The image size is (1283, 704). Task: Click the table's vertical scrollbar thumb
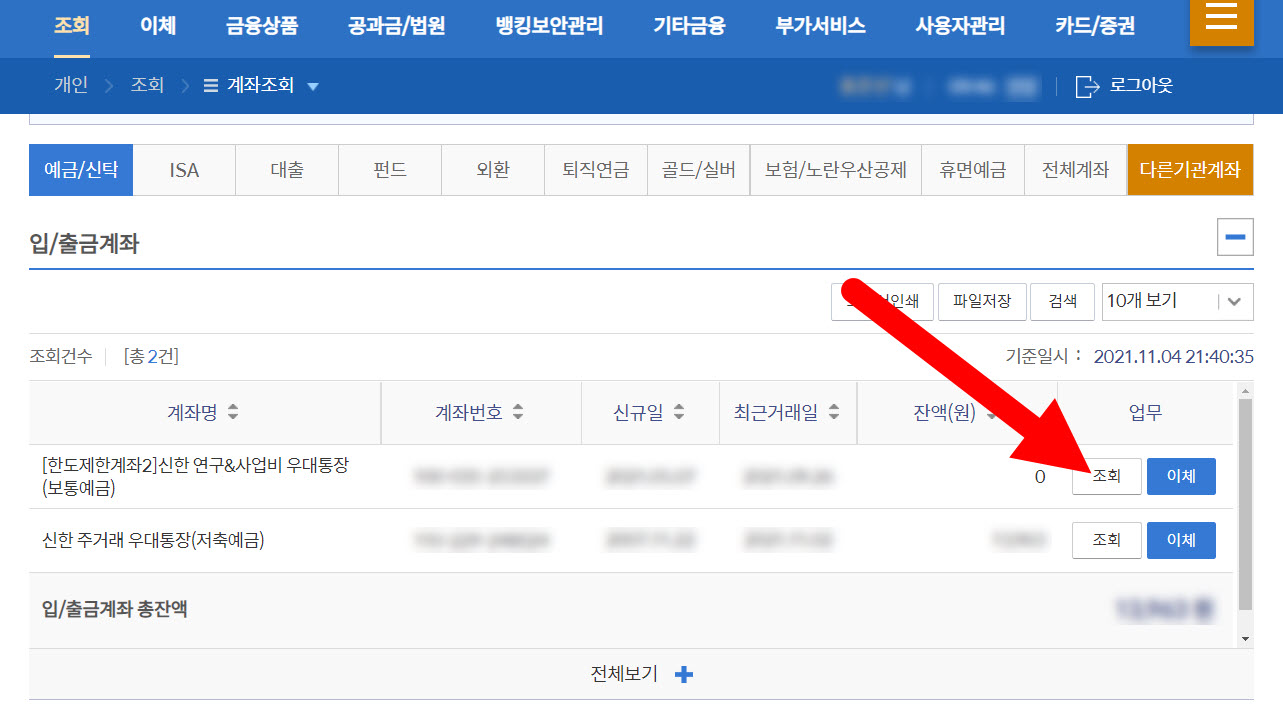(x=1245, y=505)
